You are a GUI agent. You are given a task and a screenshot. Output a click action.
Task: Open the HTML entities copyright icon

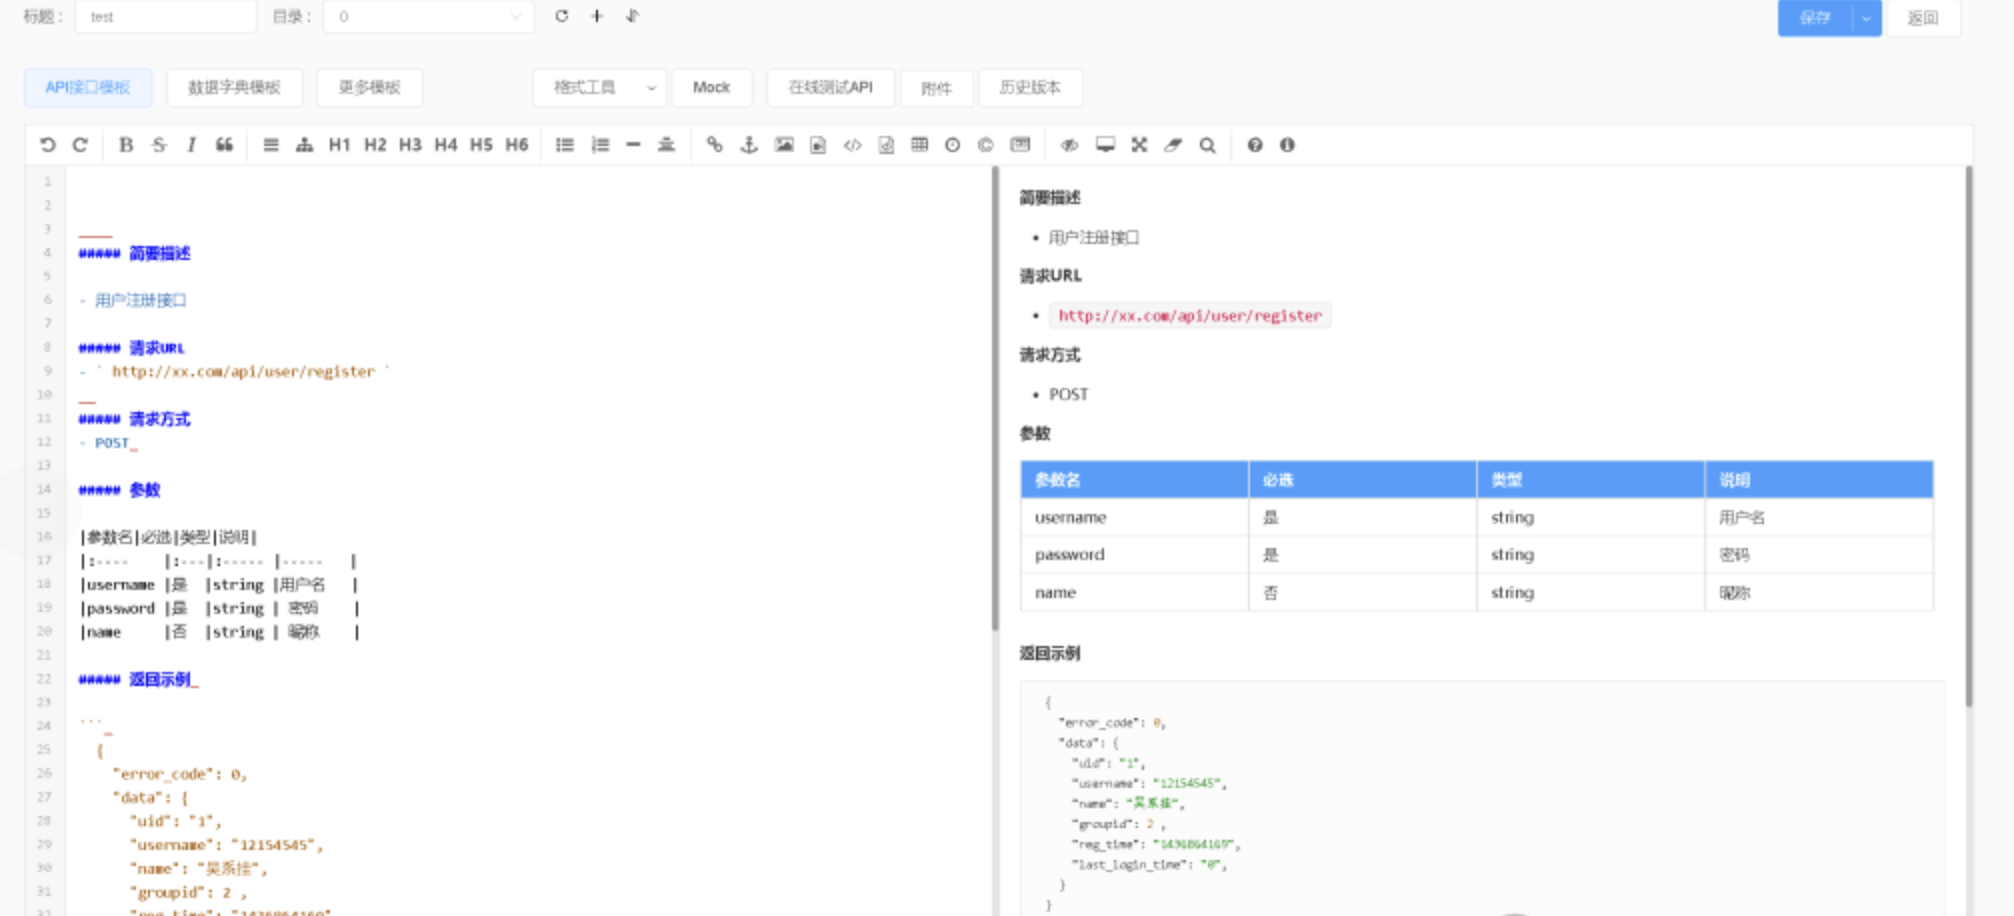pos(986,145)
